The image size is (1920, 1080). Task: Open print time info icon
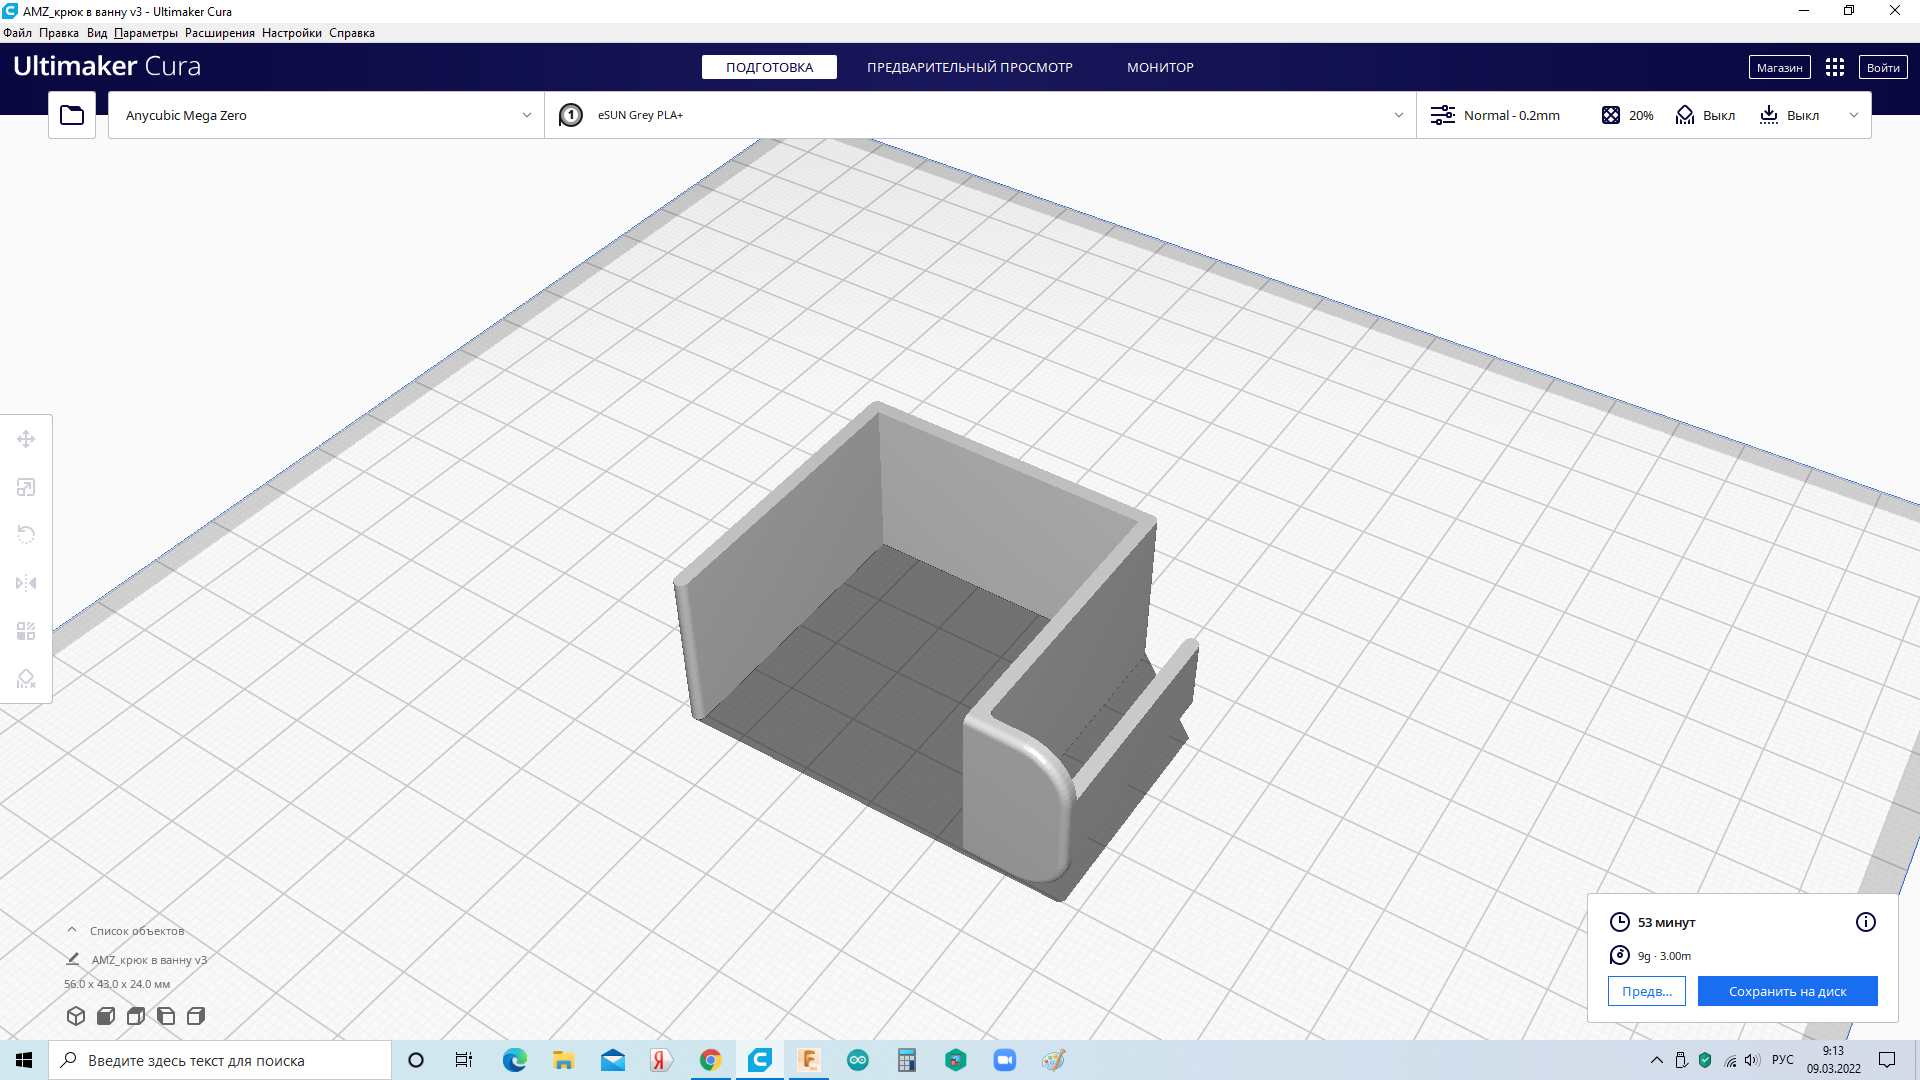[x=1865, y=922]
